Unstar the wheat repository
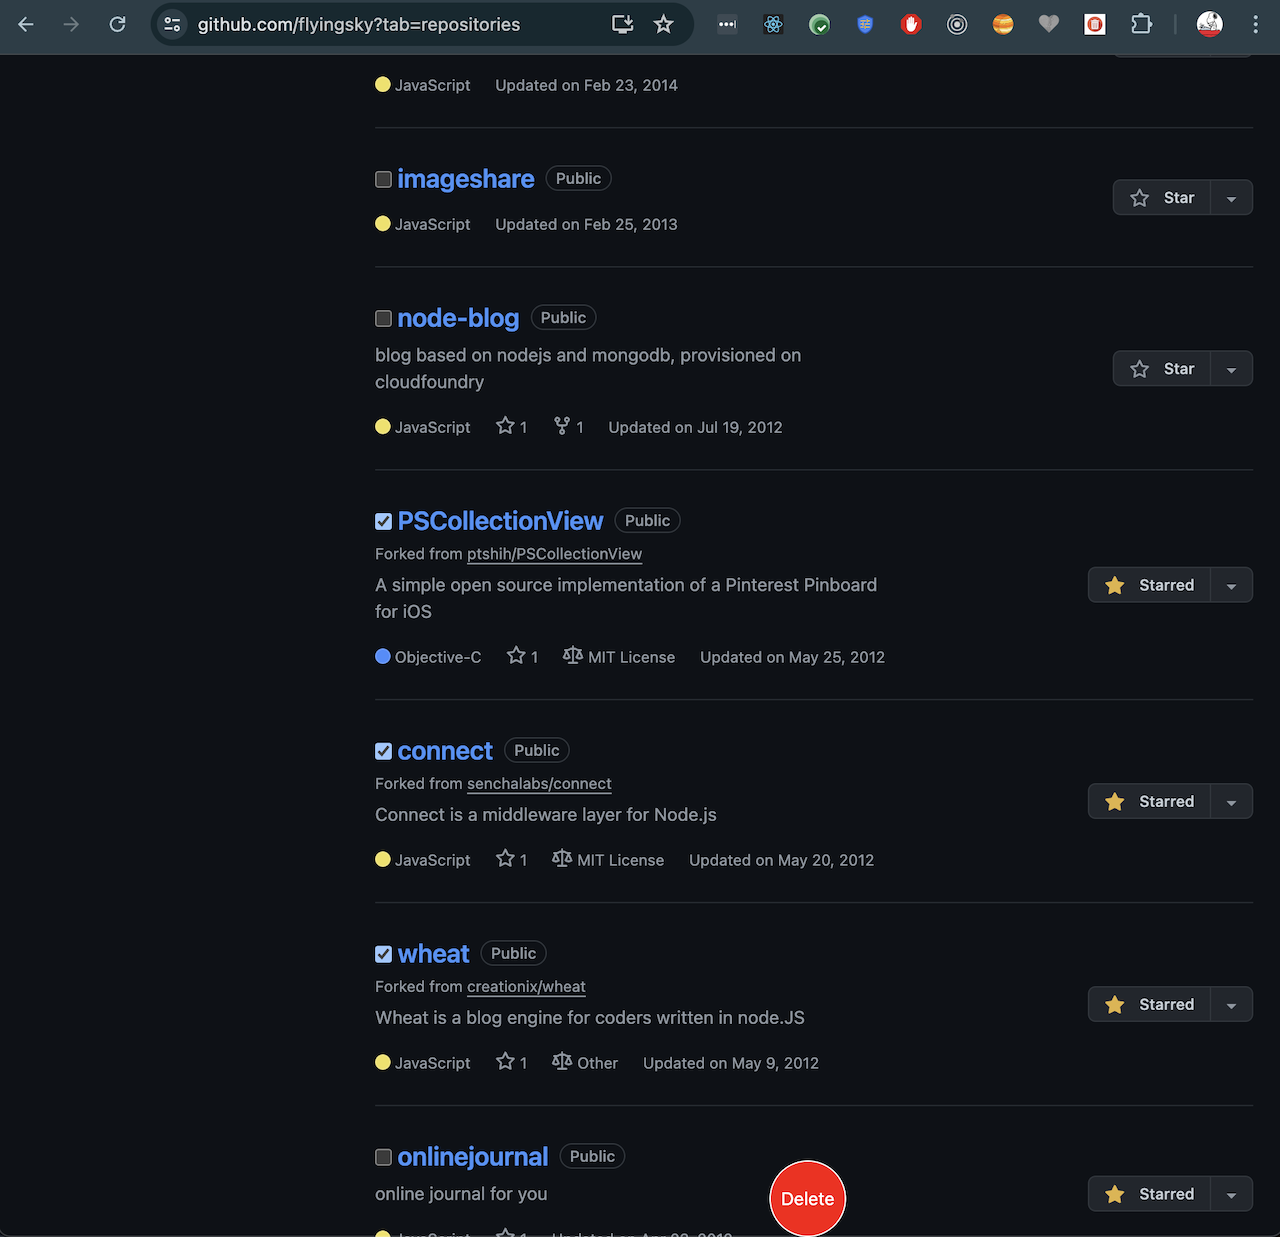Viewport: 1280px width, 1237px height. tap(1149, 1004)
